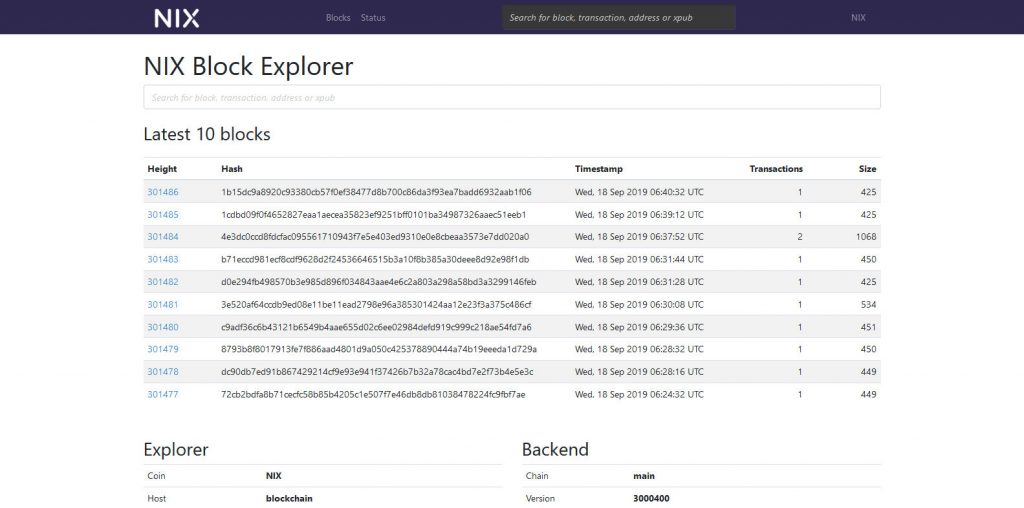The width and height of the screenshot is (1024, 508).
Task: Open block height 301481
Action: [x=163, y=305]
